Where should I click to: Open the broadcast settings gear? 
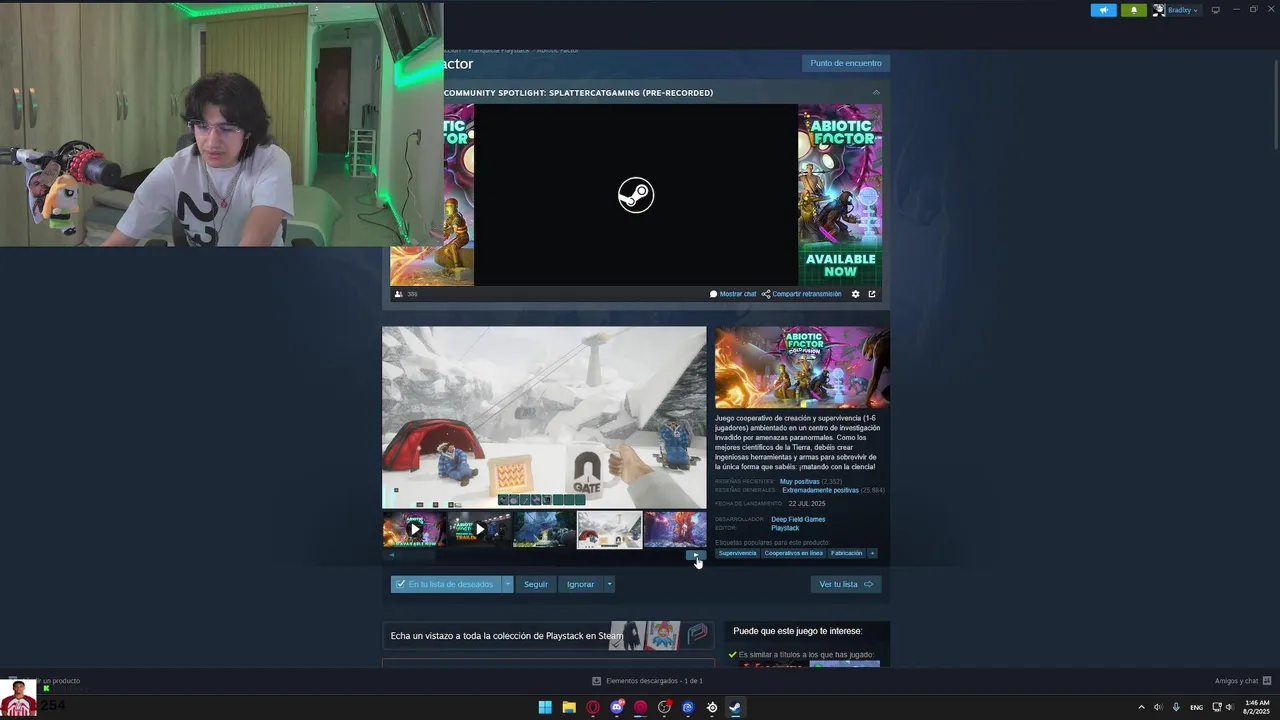[855, 294]
